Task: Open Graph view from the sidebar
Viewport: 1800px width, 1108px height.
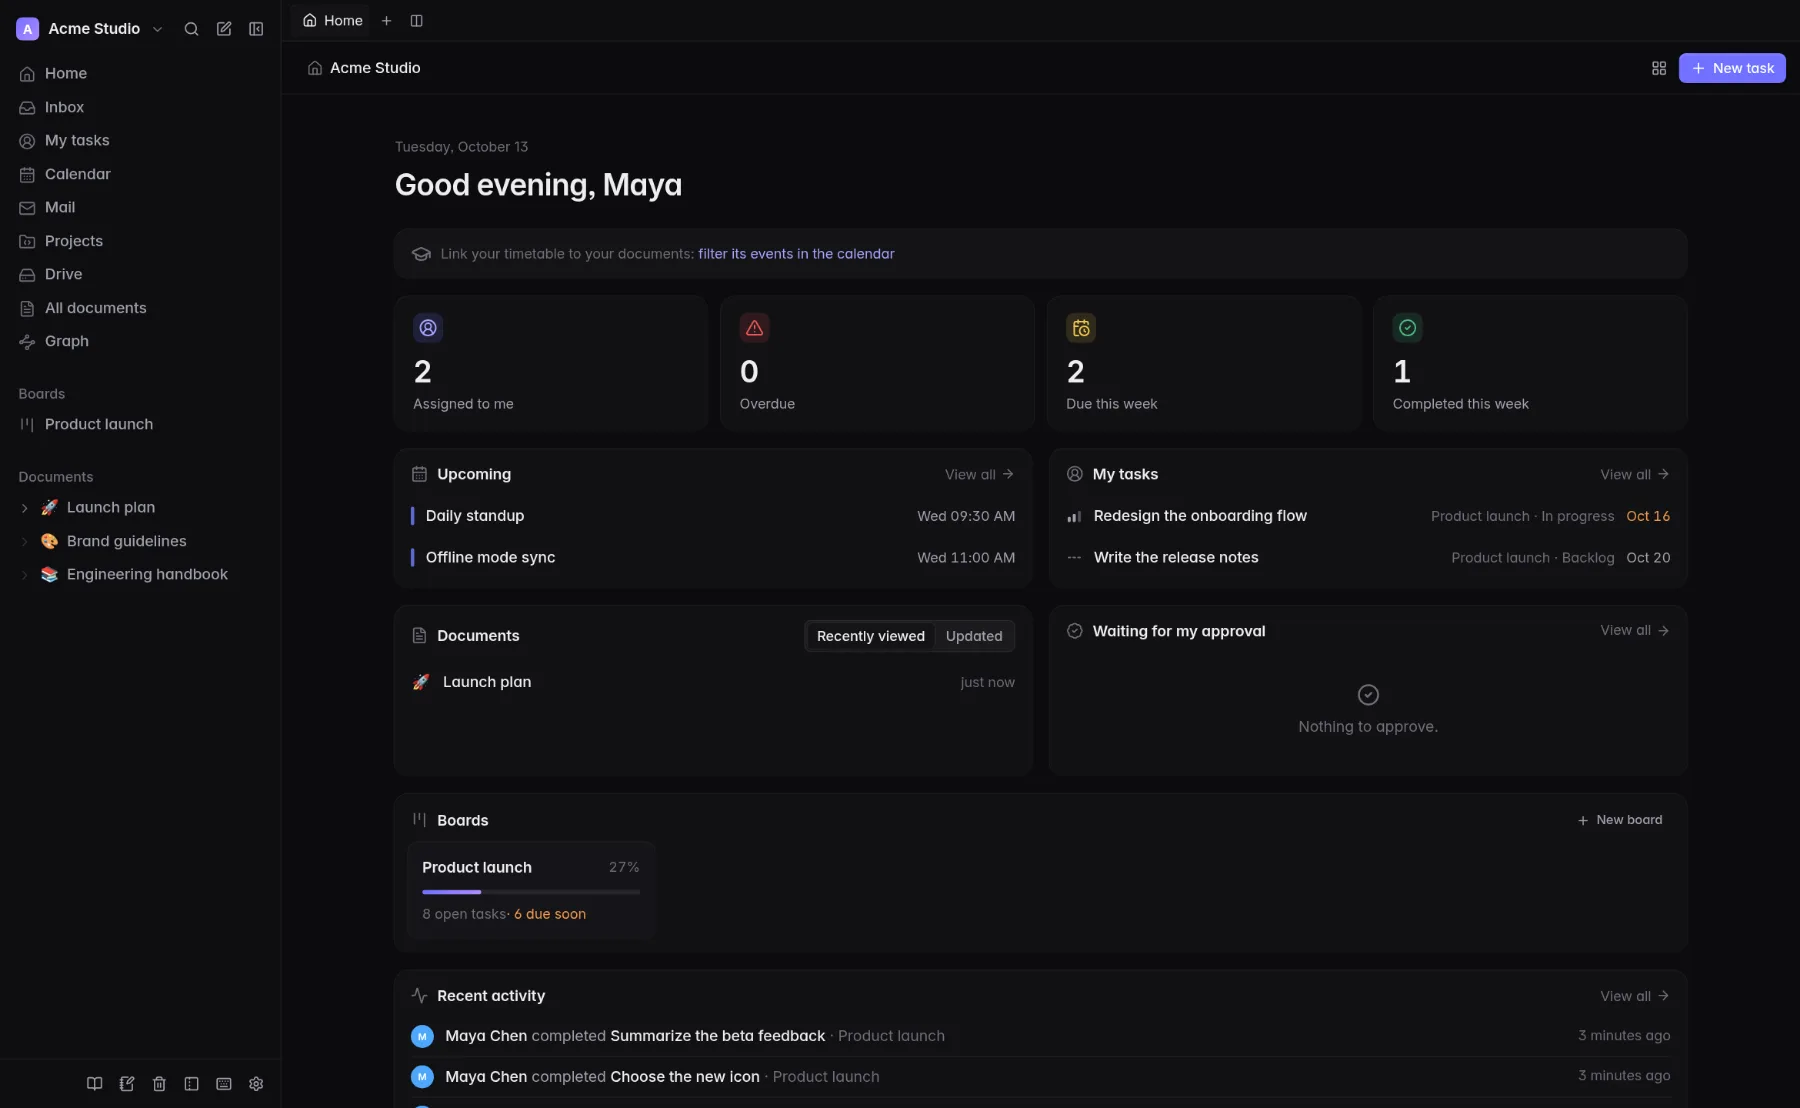Action: 140,341
